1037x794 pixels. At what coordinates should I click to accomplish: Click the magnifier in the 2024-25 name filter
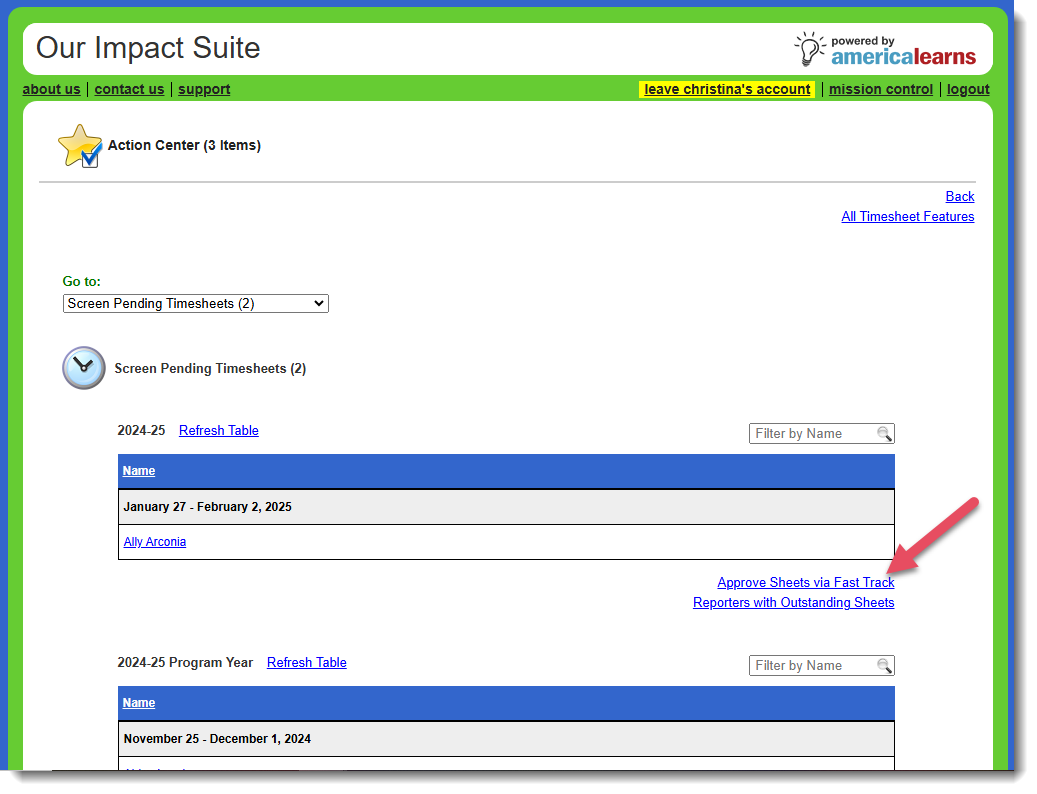point(884,434)
